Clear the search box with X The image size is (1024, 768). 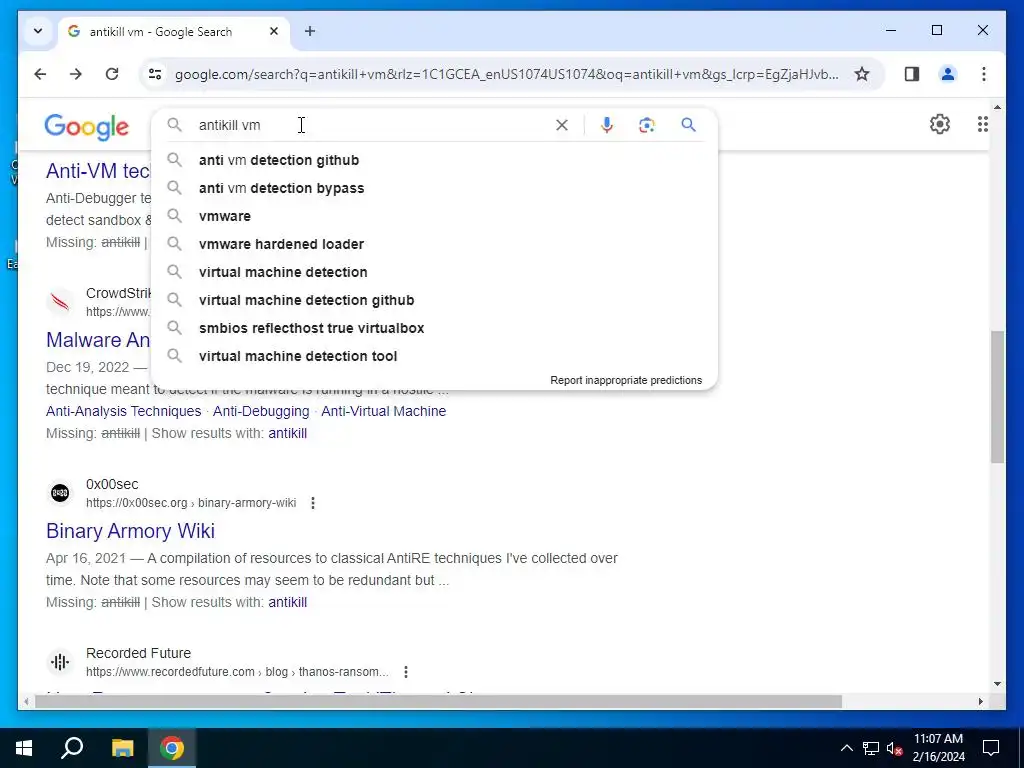click(x=562, y=125)
